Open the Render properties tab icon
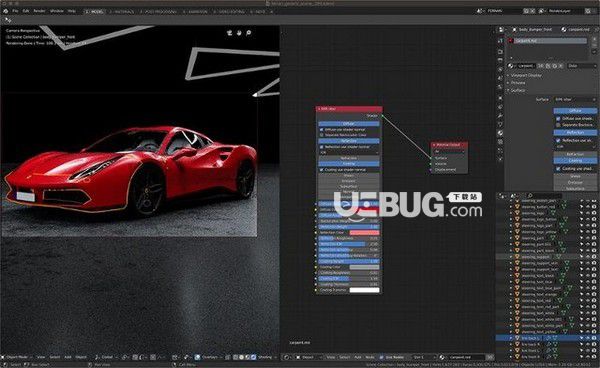Viewport: 600px width, 368px height. point(501,51)
